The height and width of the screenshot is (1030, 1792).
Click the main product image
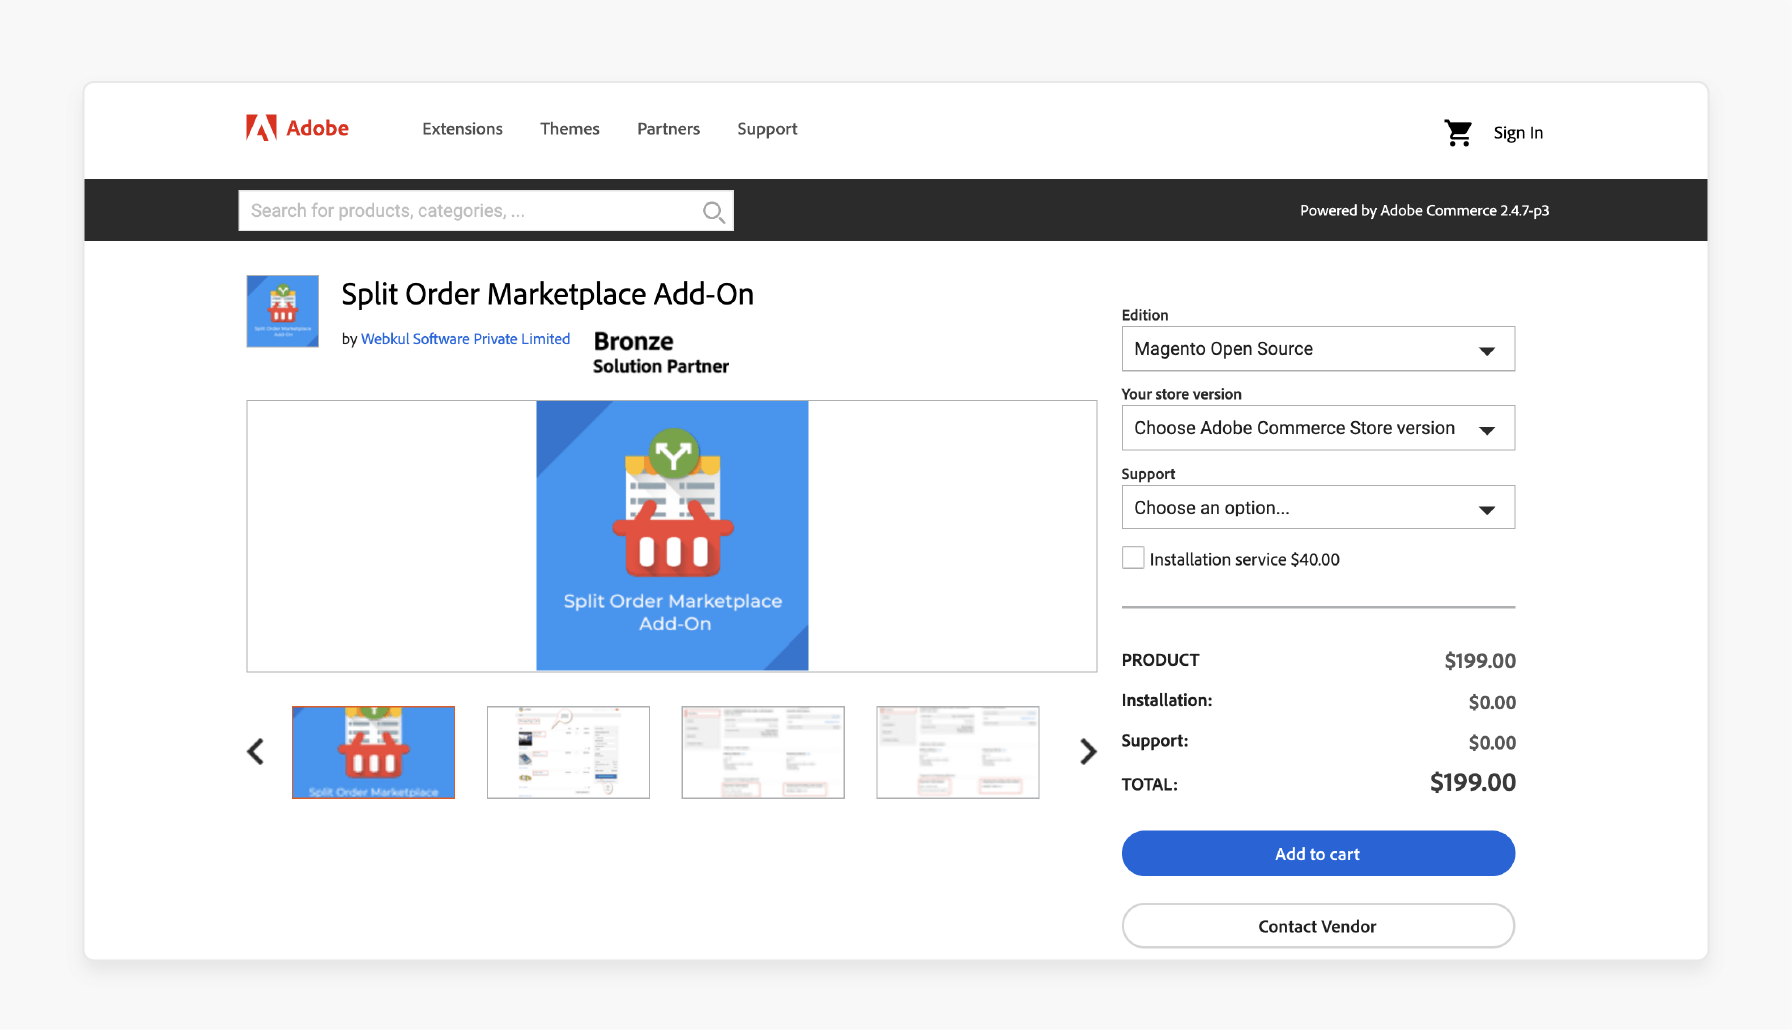click(672, 536)
